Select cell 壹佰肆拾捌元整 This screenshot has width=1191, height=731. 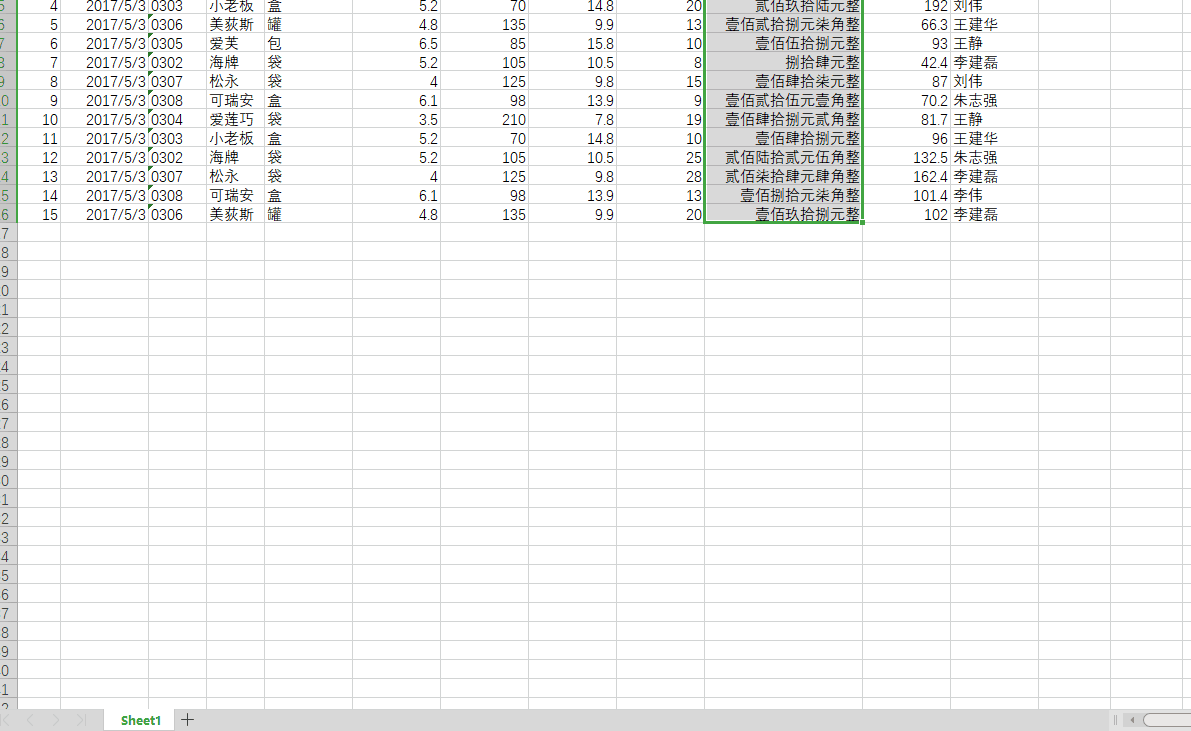(784, 138)
